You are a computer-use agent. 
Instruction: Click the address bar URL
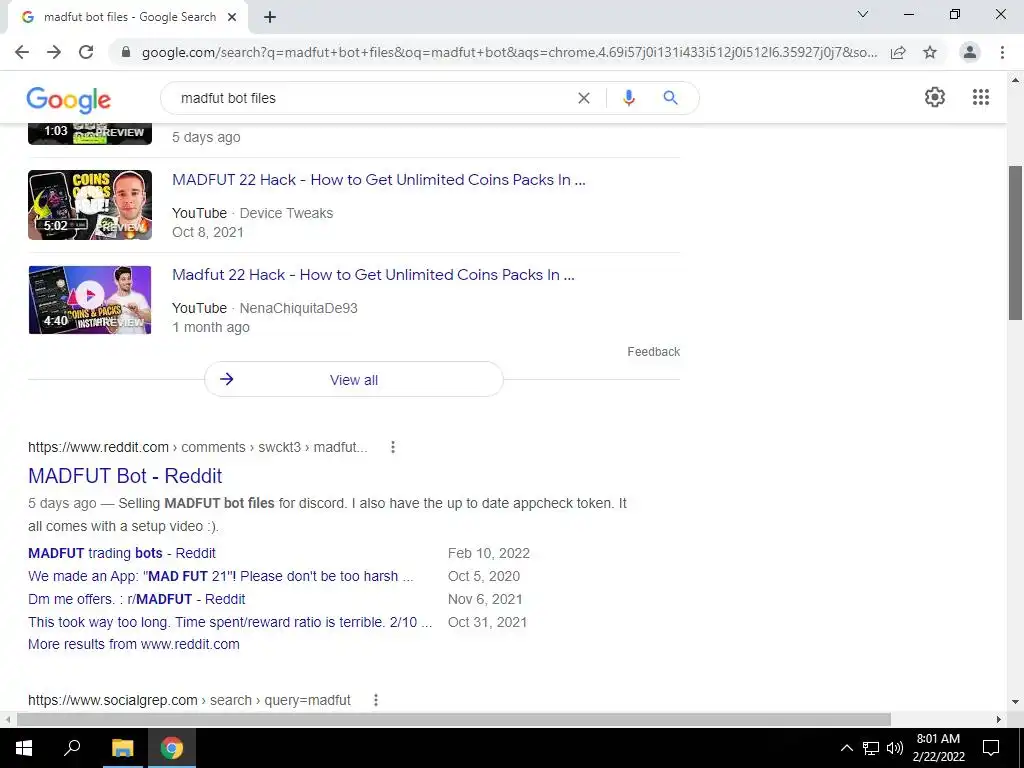pyautogui.click(x=509, y=52)
